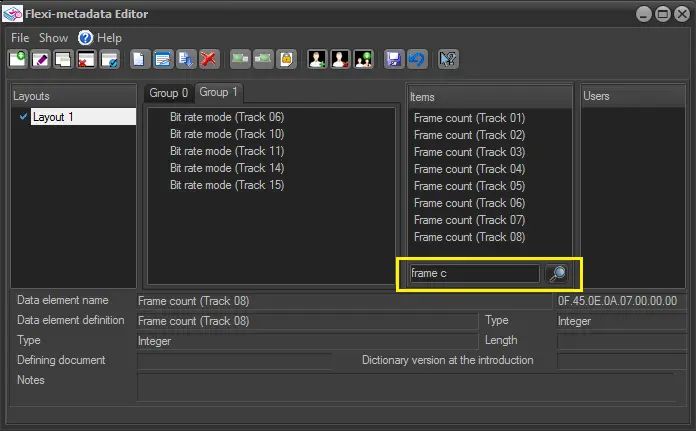This screenshot has height=431, width=696.
Task: Switch to the Group 0 tab
Action: 168,93
